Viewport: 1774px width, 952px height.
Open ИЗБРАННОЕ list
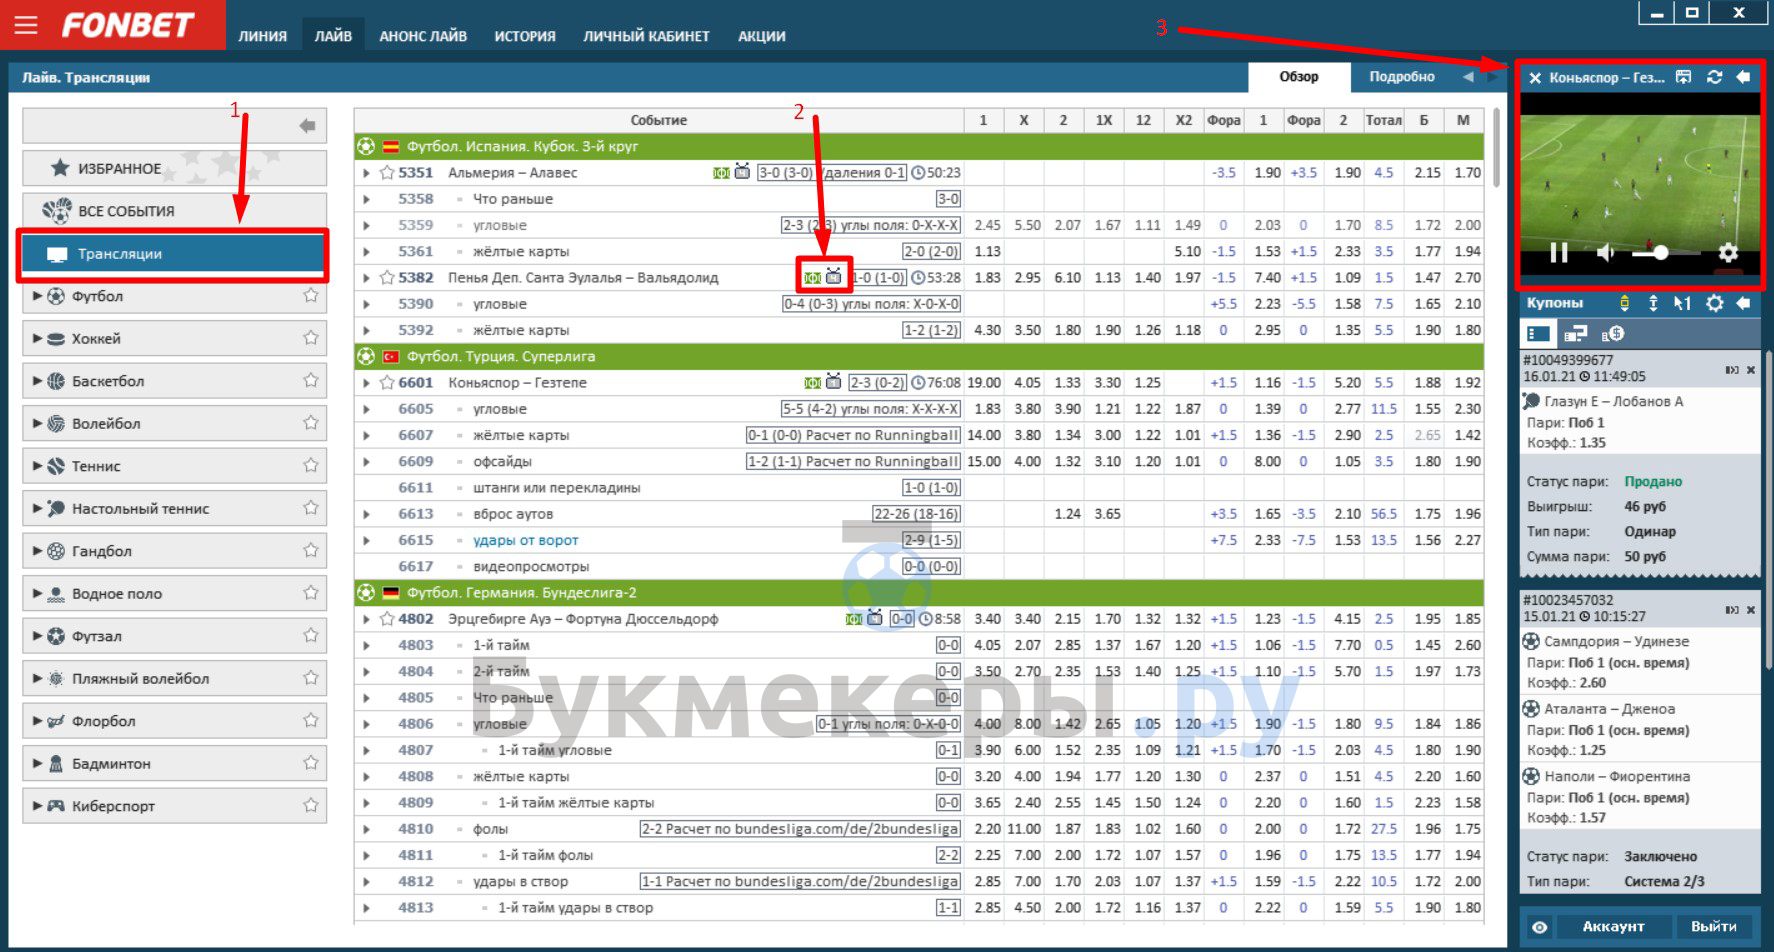174,168
